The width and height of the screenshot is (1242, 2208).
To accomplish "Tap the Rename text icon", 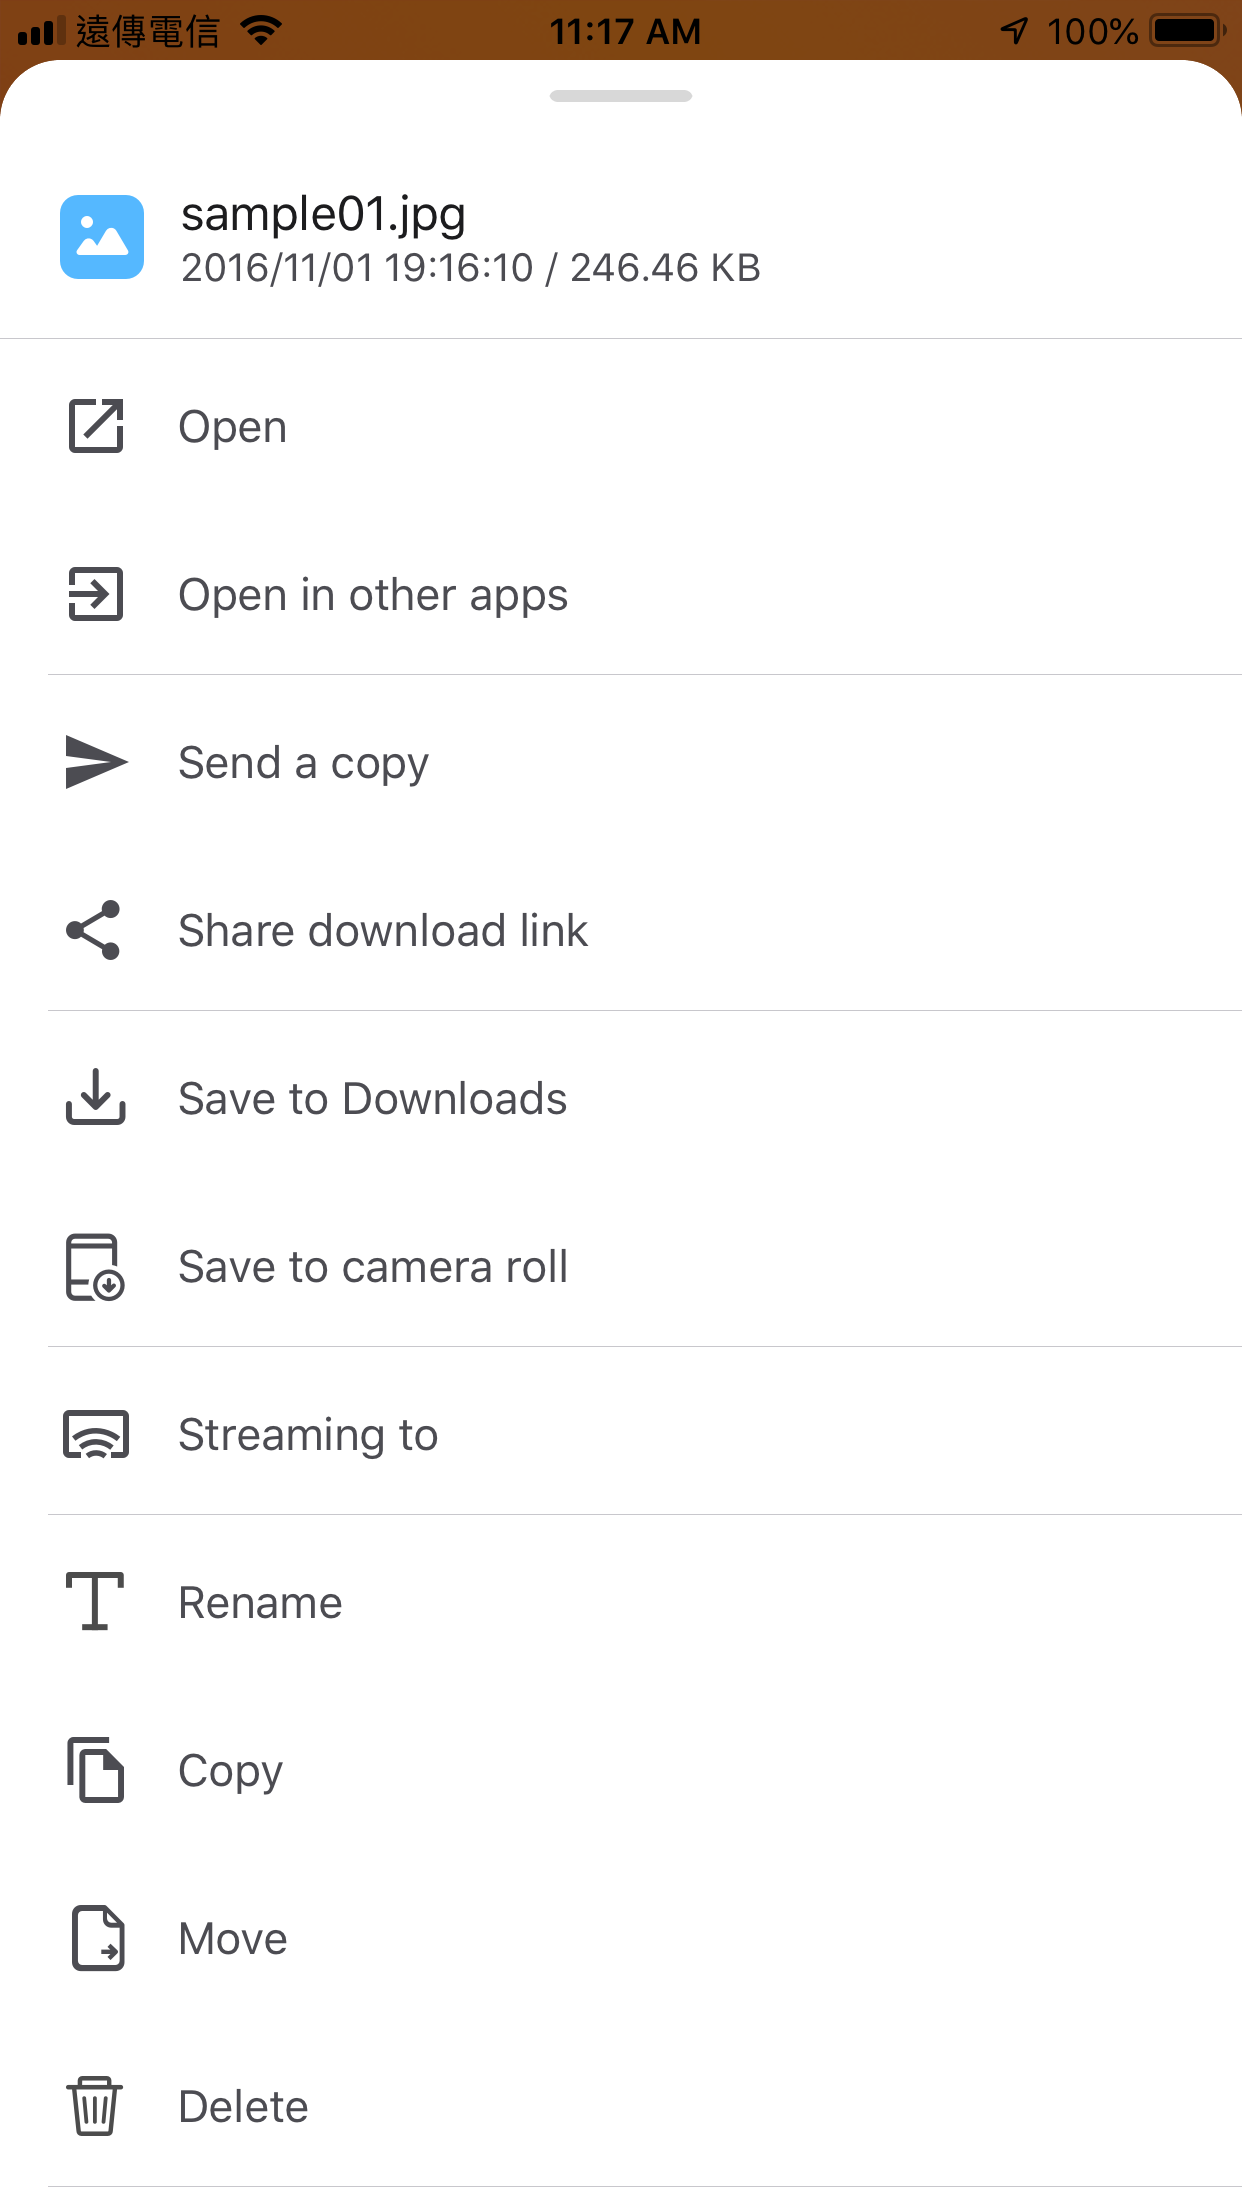I will (95, 1601).
